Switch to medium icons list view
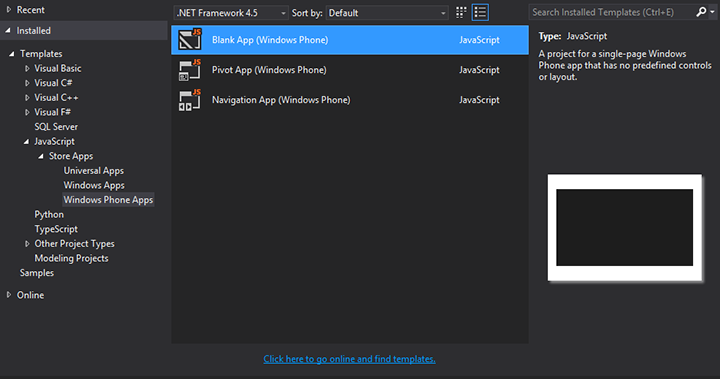 click(480, 12)
